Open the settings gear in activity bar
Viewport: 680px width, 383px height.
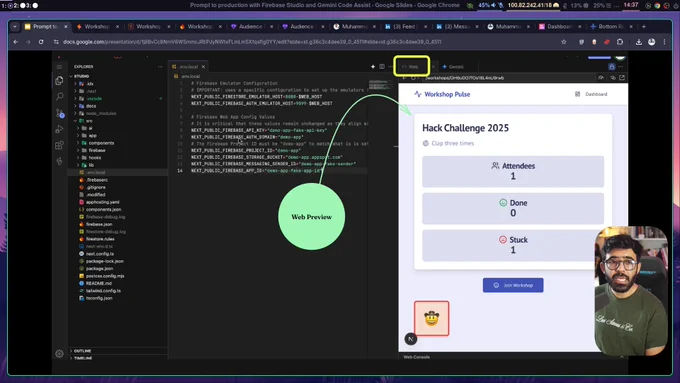point(59,354)
